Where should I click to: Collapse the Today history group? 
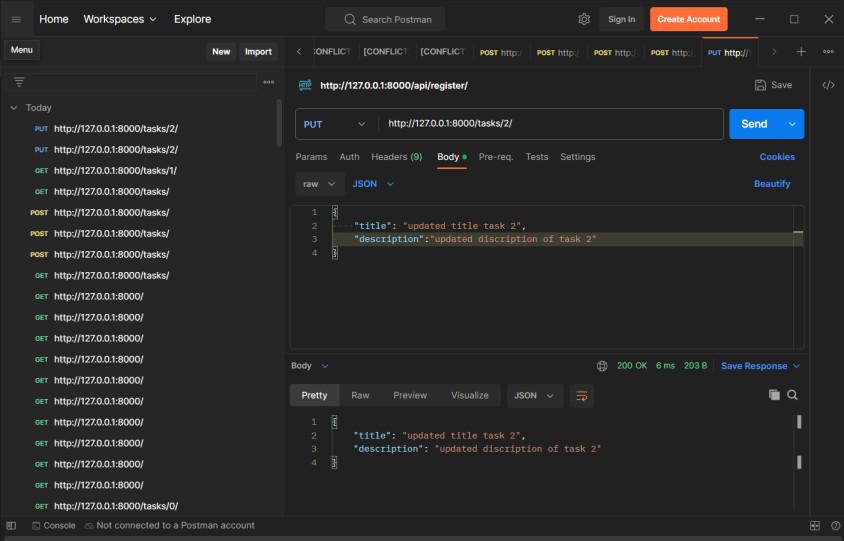(14, 107)
